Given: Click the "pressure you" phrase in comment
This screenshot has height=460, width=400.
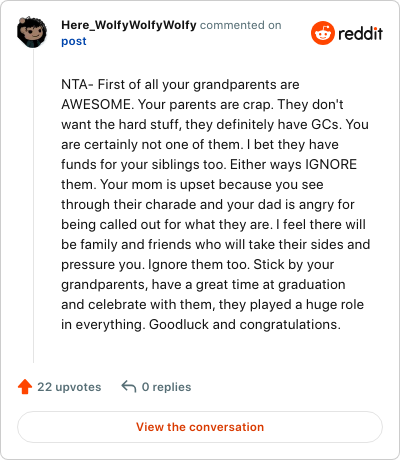Looking at the screenshot, I should [x=103, y=265].
